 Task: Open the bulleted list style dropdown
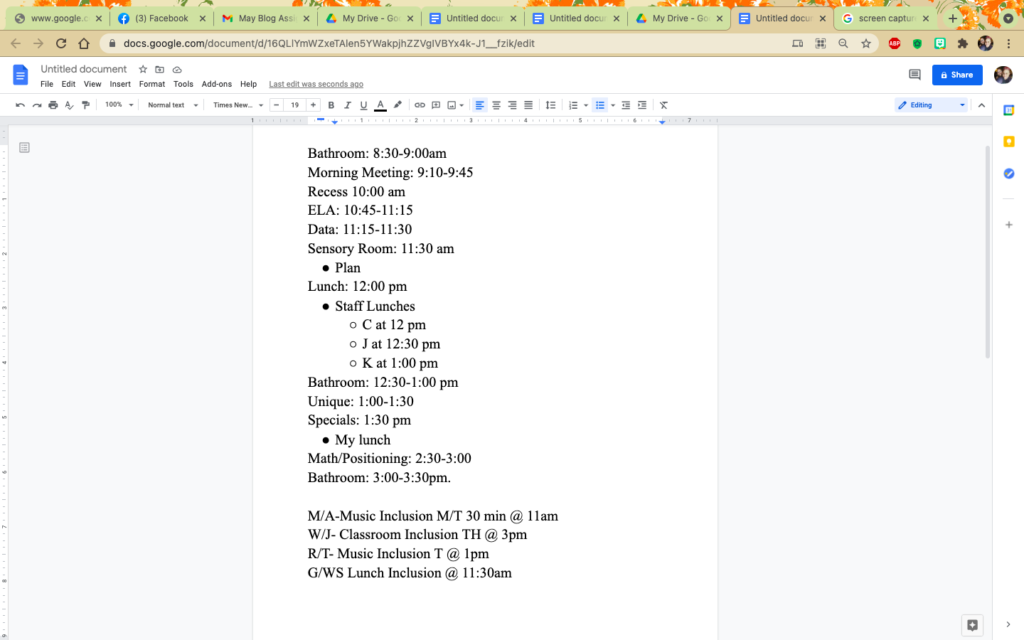tap(611, 105)
